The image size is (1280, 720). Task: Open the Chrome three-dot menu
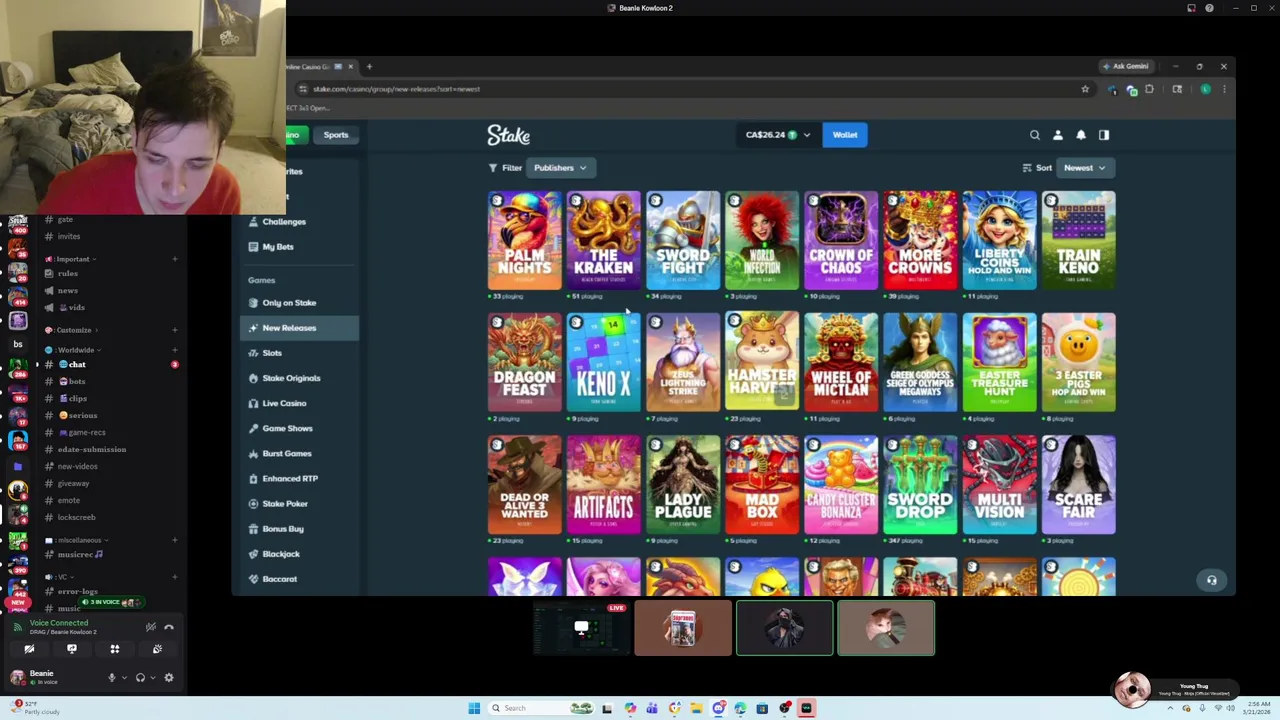[x=1224, y=89]
